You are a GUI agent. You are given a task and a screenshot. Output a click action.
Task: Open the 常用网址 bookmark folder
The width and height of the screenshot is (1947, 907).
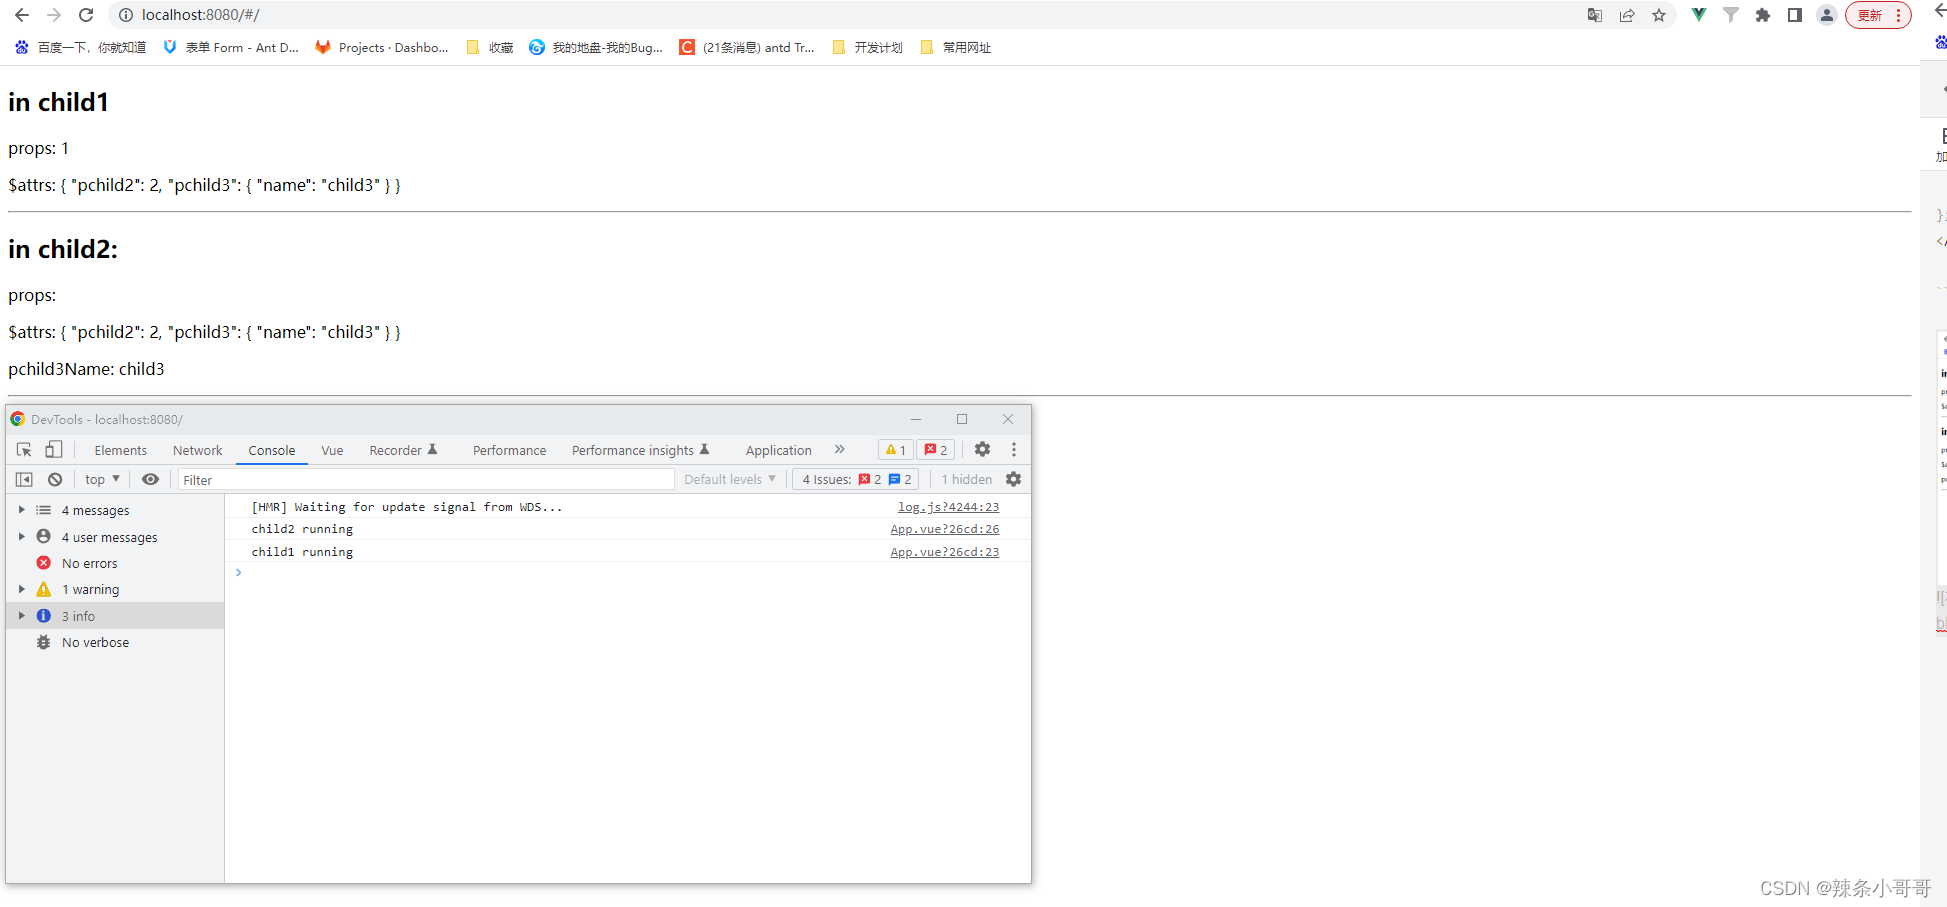(955, 47)
